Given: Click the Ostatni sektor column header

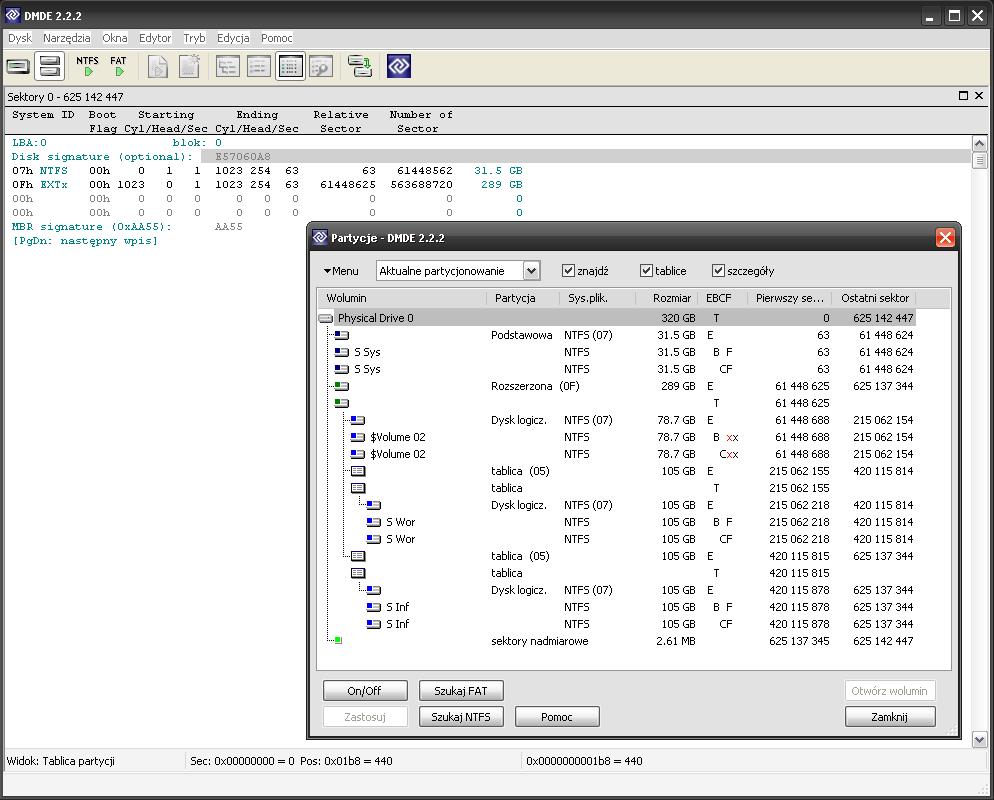Looking at the screenshot, I should [x=875, y=298].
